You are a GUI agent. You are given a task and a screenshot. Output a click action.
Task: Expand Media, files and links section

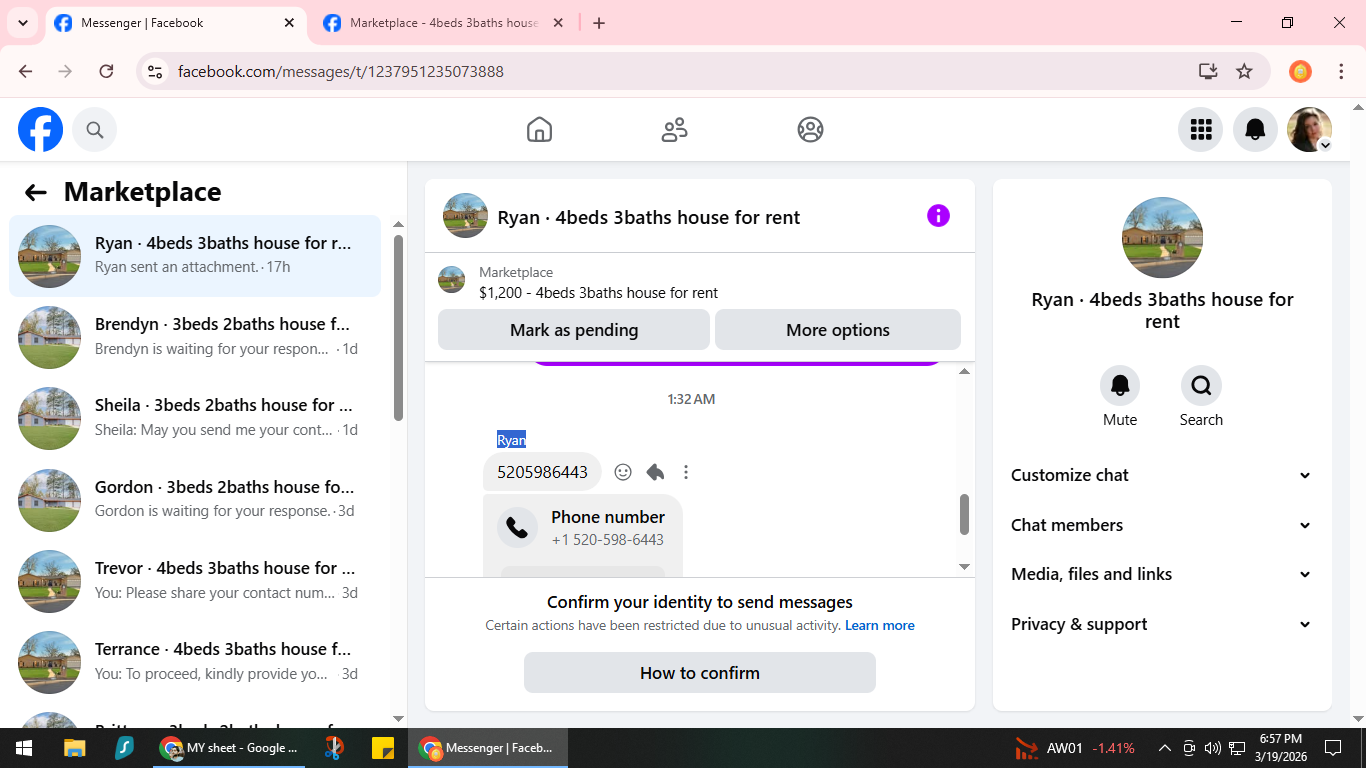pyautogui.click(x=1162, y=574)
